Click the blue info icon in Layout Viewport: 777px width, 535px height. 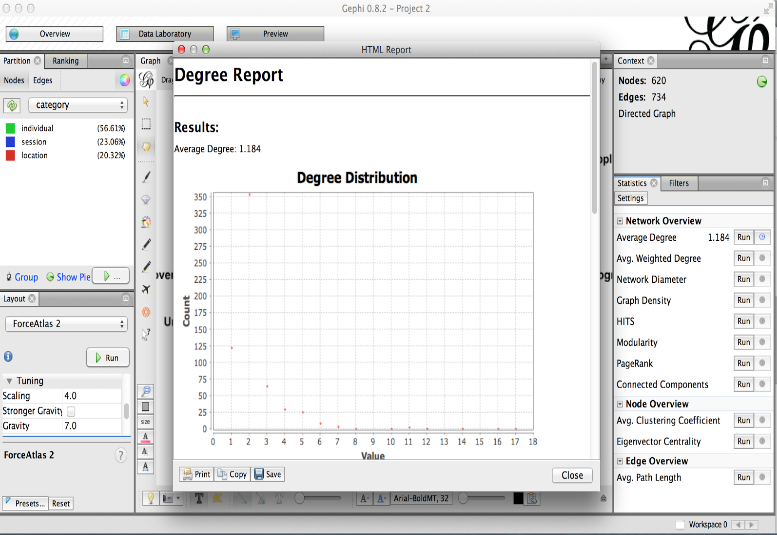8,356
